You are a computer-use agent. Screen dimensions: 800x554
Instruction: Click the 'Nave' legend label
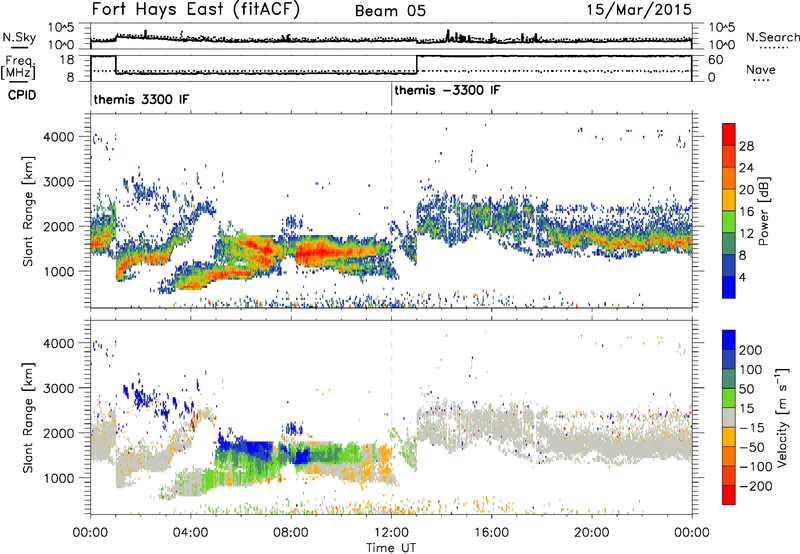[760, 69]
